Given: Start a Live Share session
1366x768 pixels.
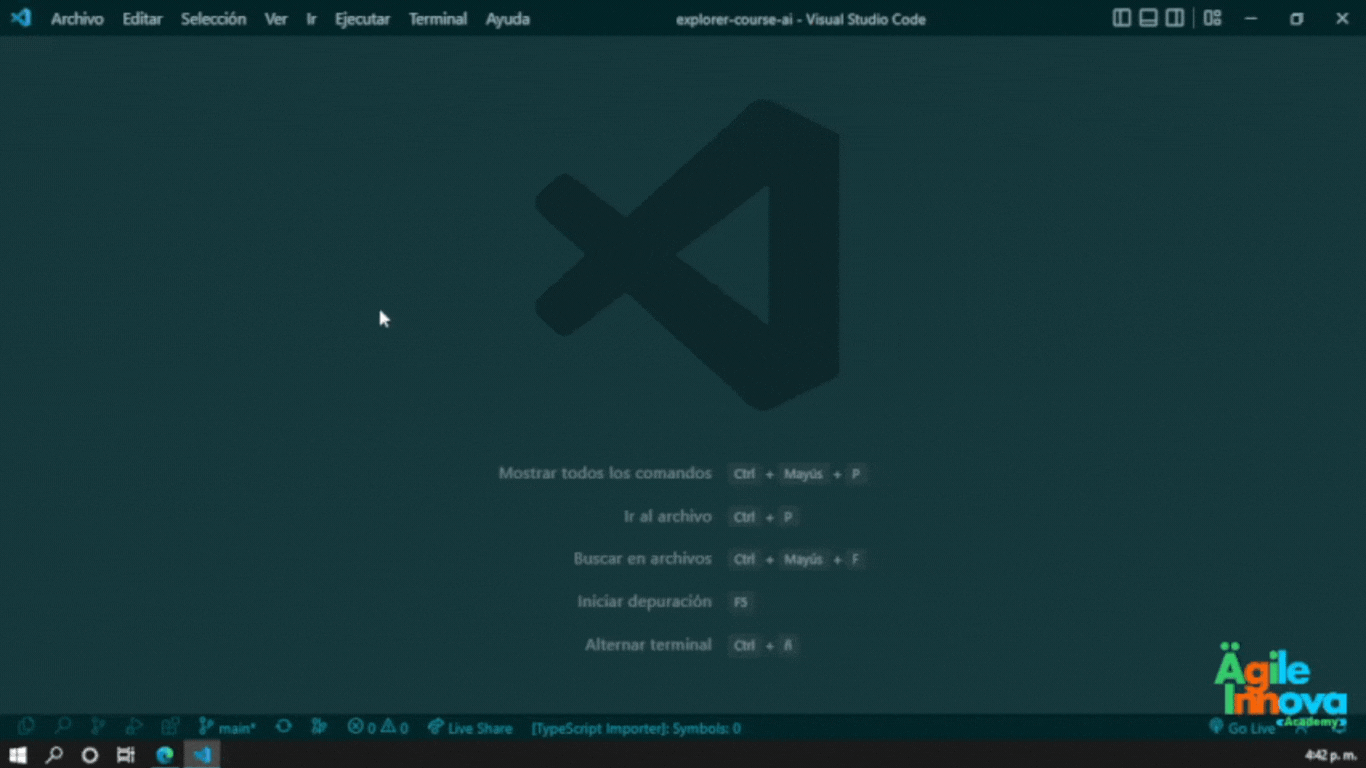Looking at the screenshot, I should (470, 728).
